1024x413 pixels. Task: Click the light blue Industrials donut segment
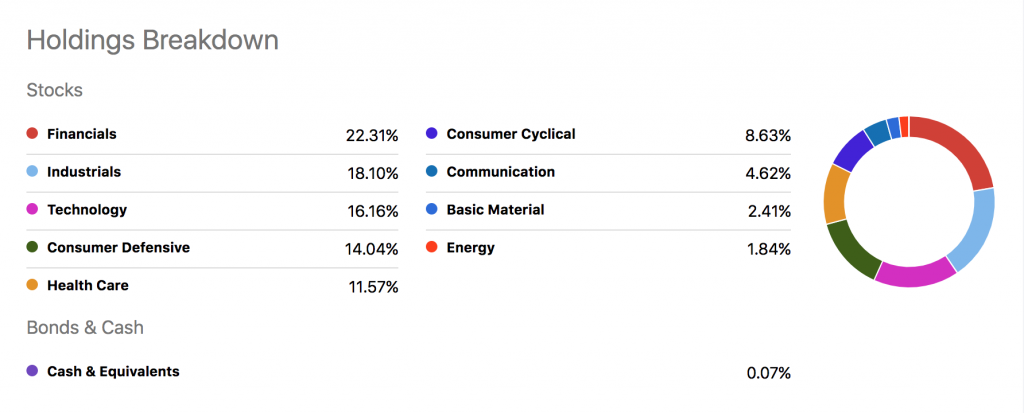[x=974, y=229]
